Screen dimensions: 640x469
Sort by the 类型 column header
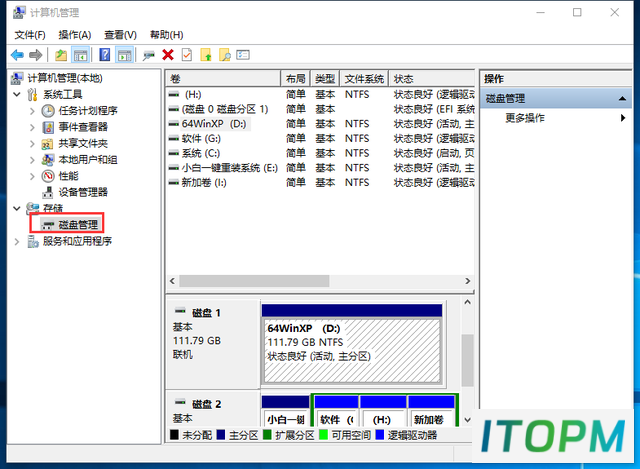click(325, 78)
